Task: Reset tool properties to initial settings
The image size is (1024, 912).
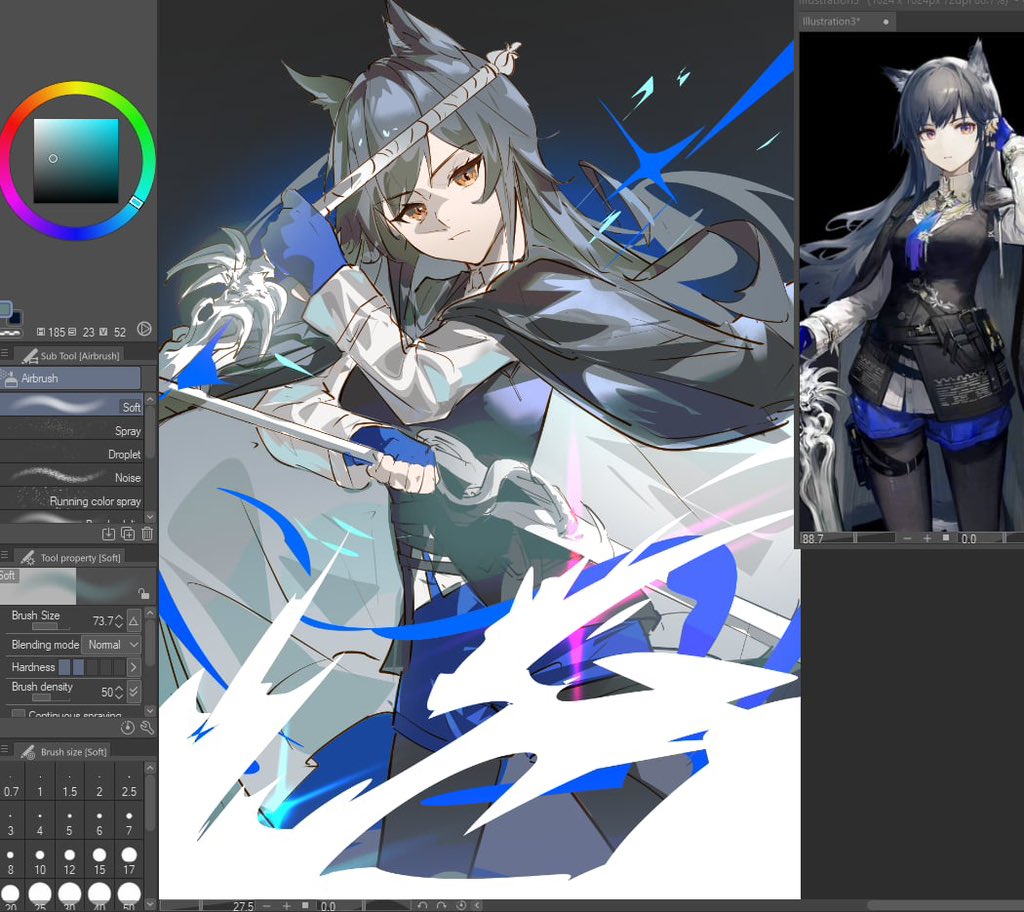Action: click(x=128, y=728)
